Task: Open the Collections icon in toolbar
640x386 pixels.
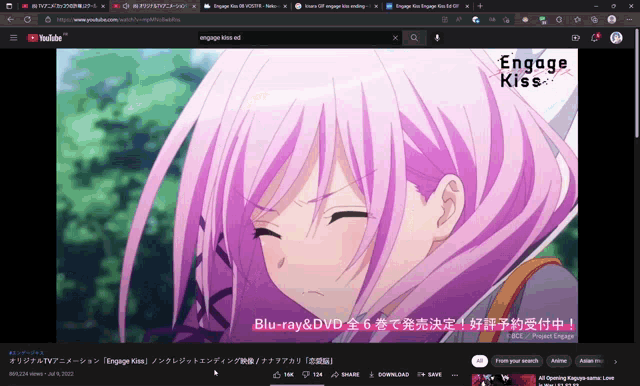Action: (x=594, y=19)
